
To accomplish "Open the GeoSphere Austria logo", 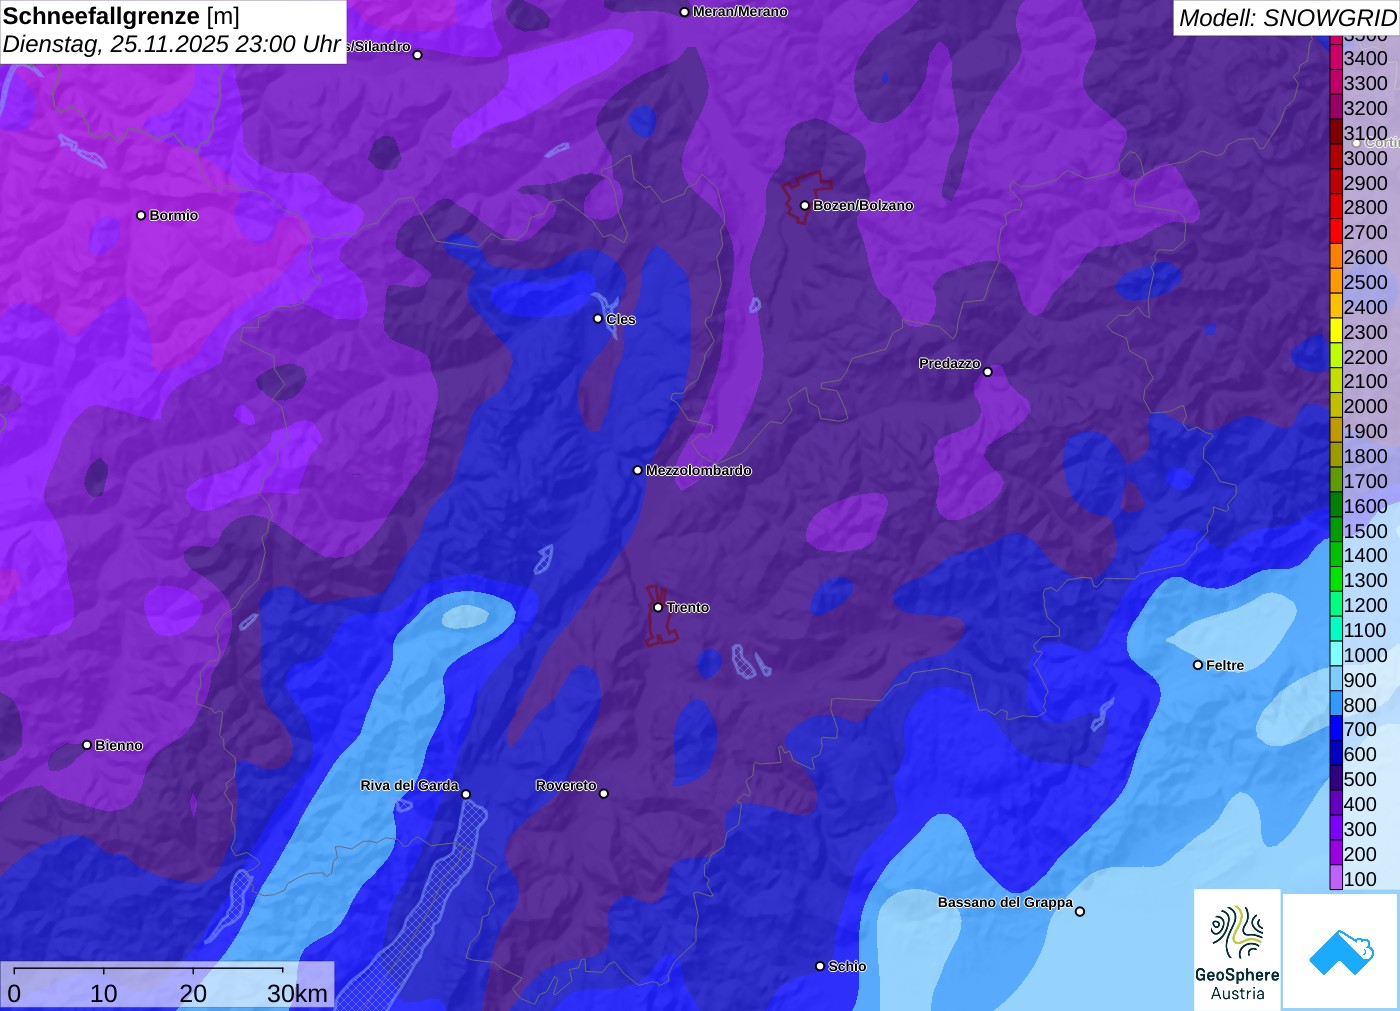I will click(x=1237, y=950).
